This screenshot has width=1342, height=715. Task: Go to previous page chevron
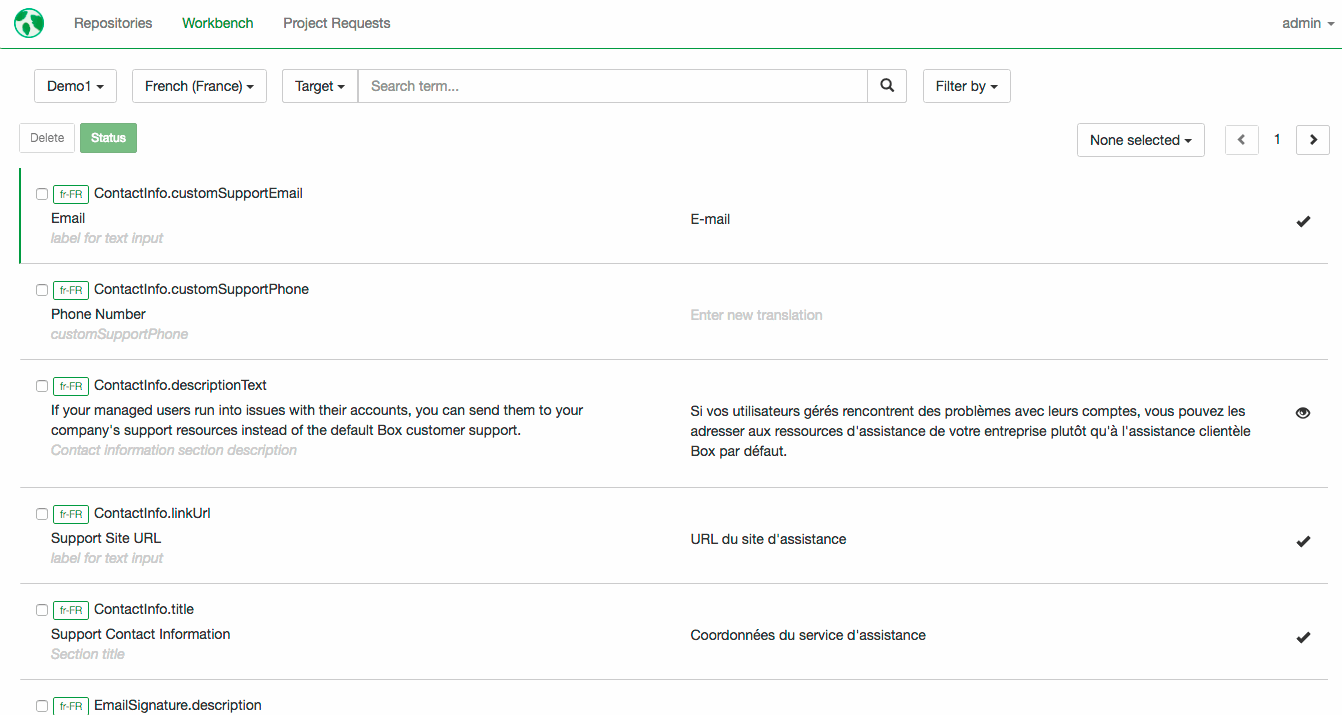1242,140
